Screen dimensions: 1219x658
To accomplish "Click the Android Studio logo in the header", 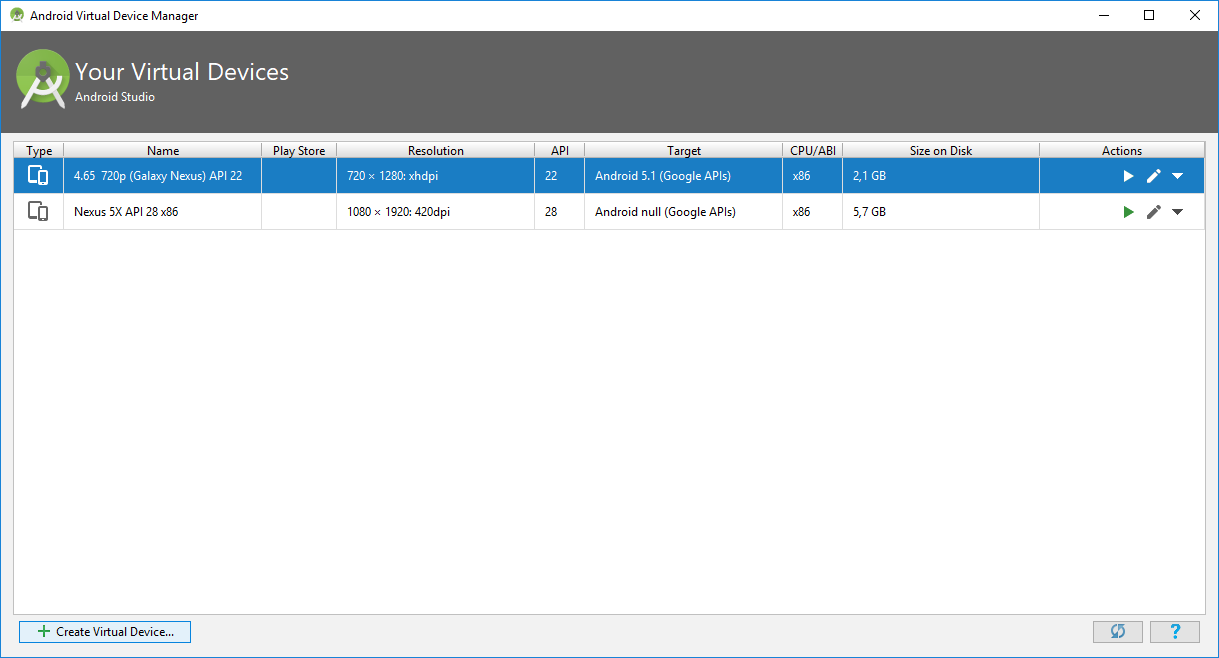I will [x=42, y=79].
